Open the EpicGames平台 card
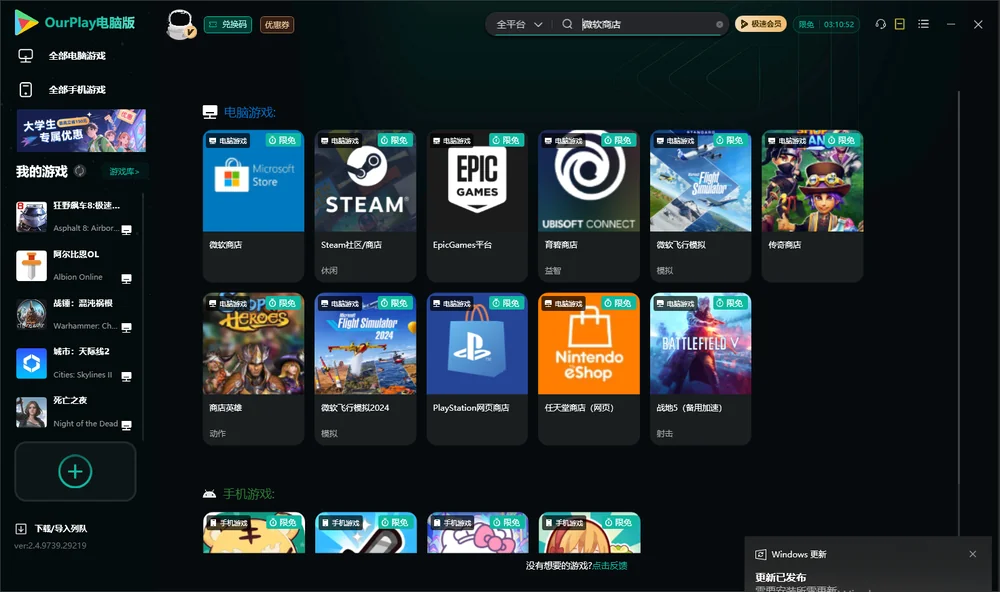The width and height of the screenshot is (1000, 592). point(477,205)
